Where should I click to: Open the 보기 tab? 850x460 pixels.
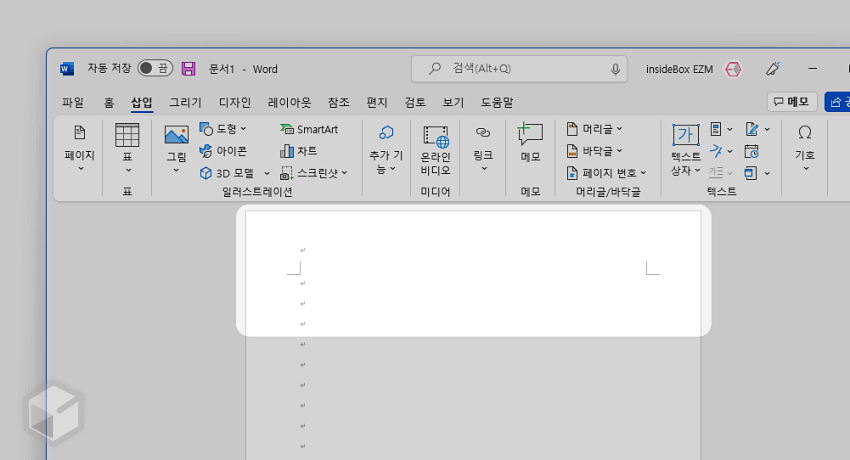click(453, 102)
